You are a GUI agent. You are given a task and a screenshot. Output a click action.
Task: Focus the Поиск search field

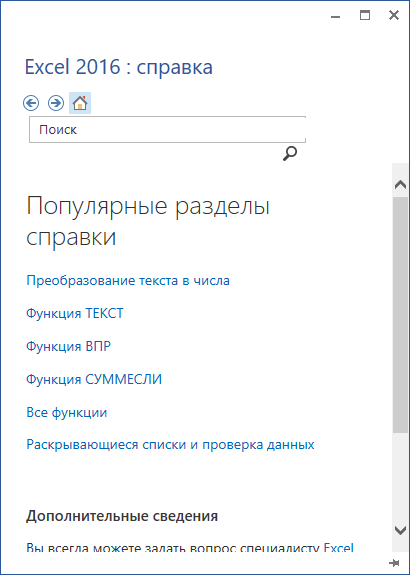click(x=167, y=129)
